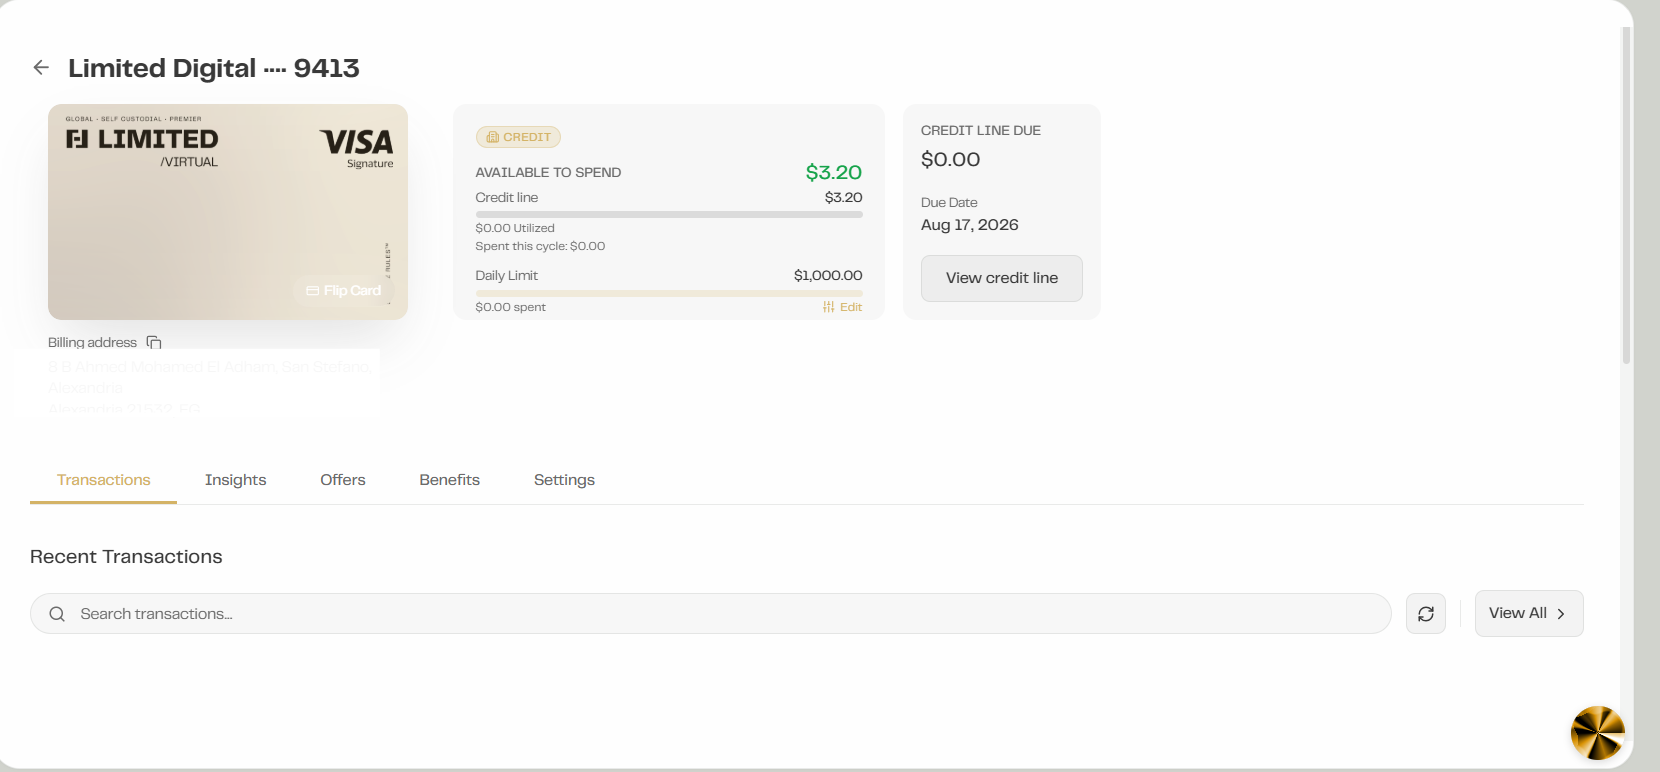The image size is (1660, 772).
Task: Click the 'Recent Transactions' heading
Action: pyautogui.click(x=126, y=557)
